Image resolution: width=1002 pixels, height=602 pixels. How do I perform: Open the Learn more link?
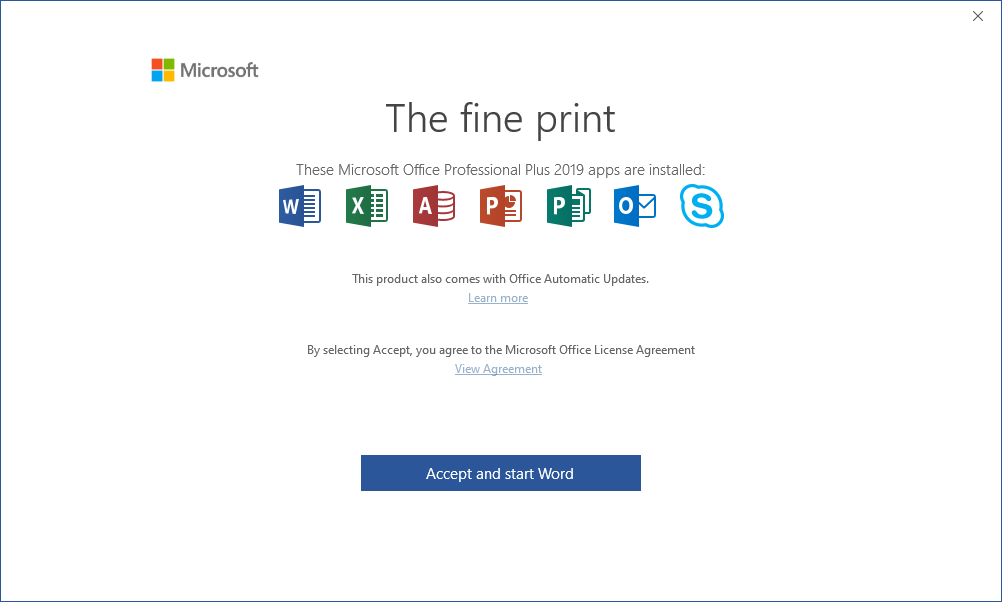click(x=498, y=298)
